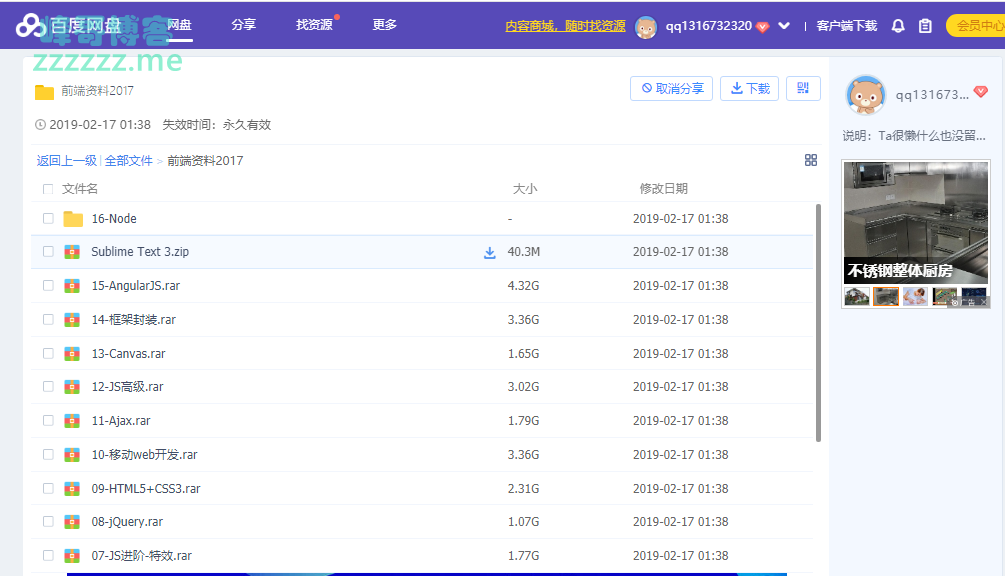Open the clipboard icon in header
Screen dimensions: 1005x576
coord(925,26)
